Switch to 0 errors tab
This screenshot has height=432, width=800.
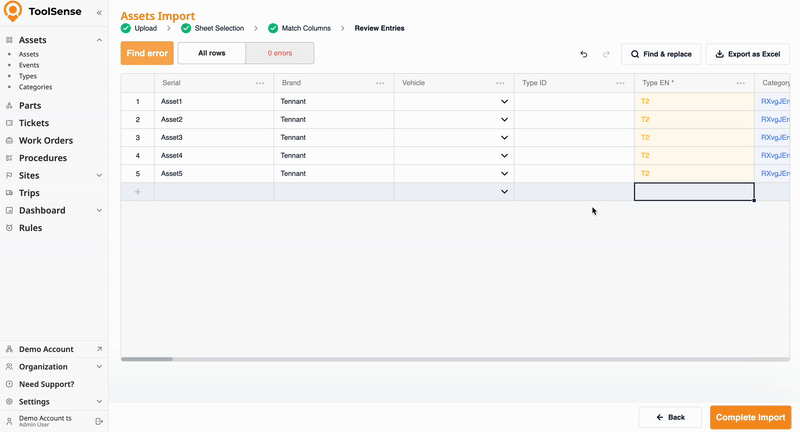point(280,53)
